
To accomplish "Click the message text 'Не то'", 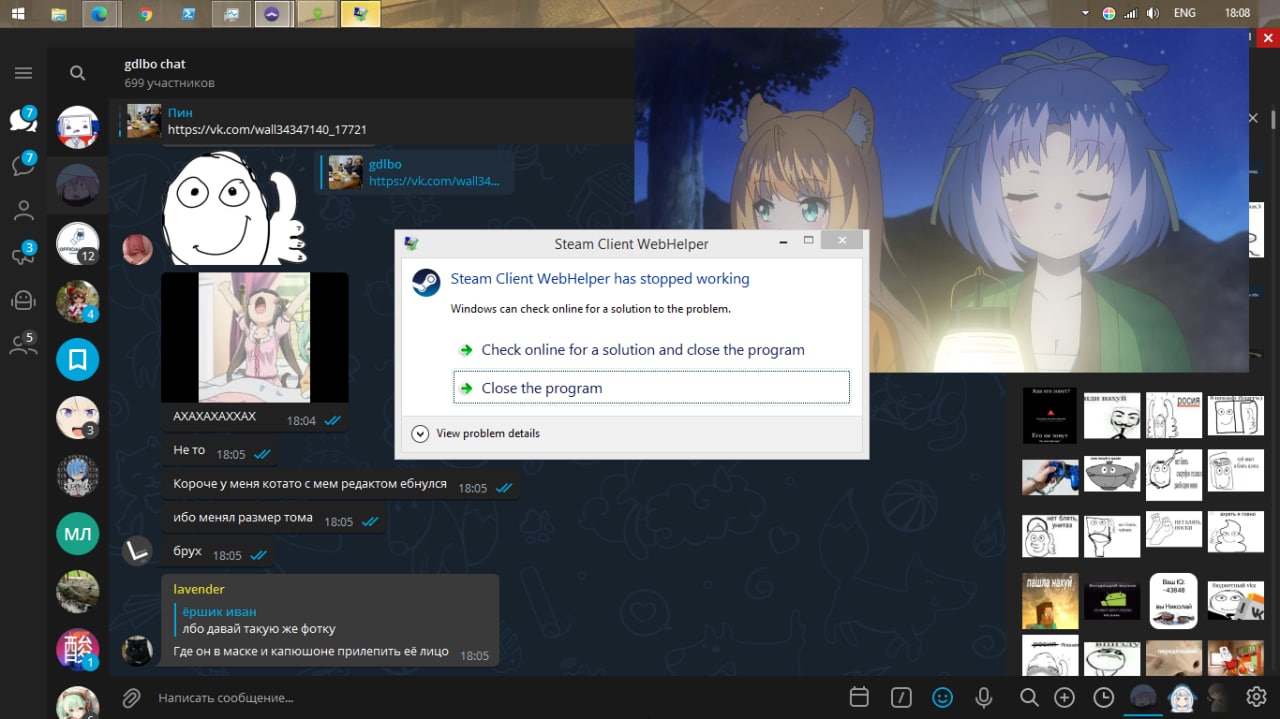I will tap(189, 450).
